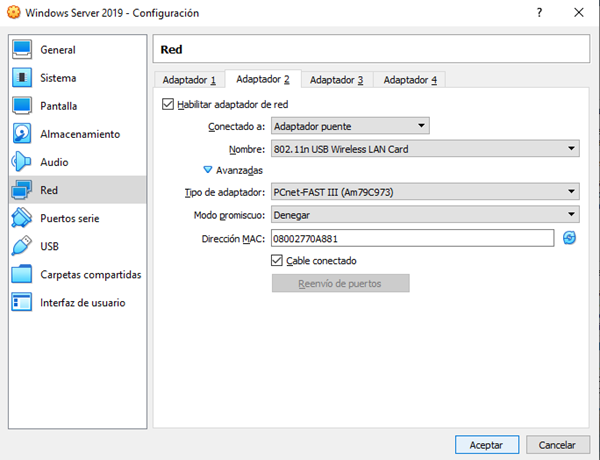Click the Puertos serie connector icon
Viewport: 600px width, 460px height.
coord(22,218)
